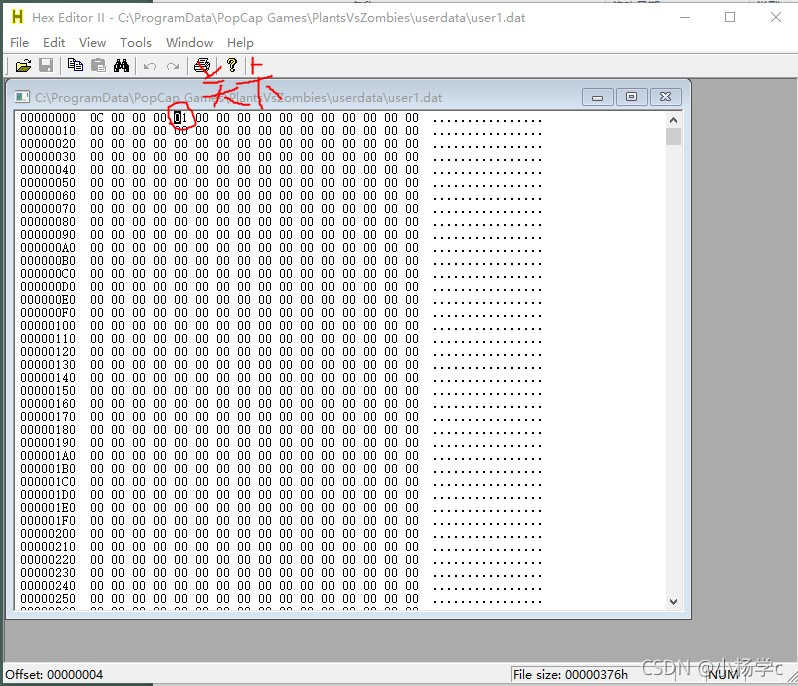
Task: Click the Redo arrow icon
Action: click(173, 66)
